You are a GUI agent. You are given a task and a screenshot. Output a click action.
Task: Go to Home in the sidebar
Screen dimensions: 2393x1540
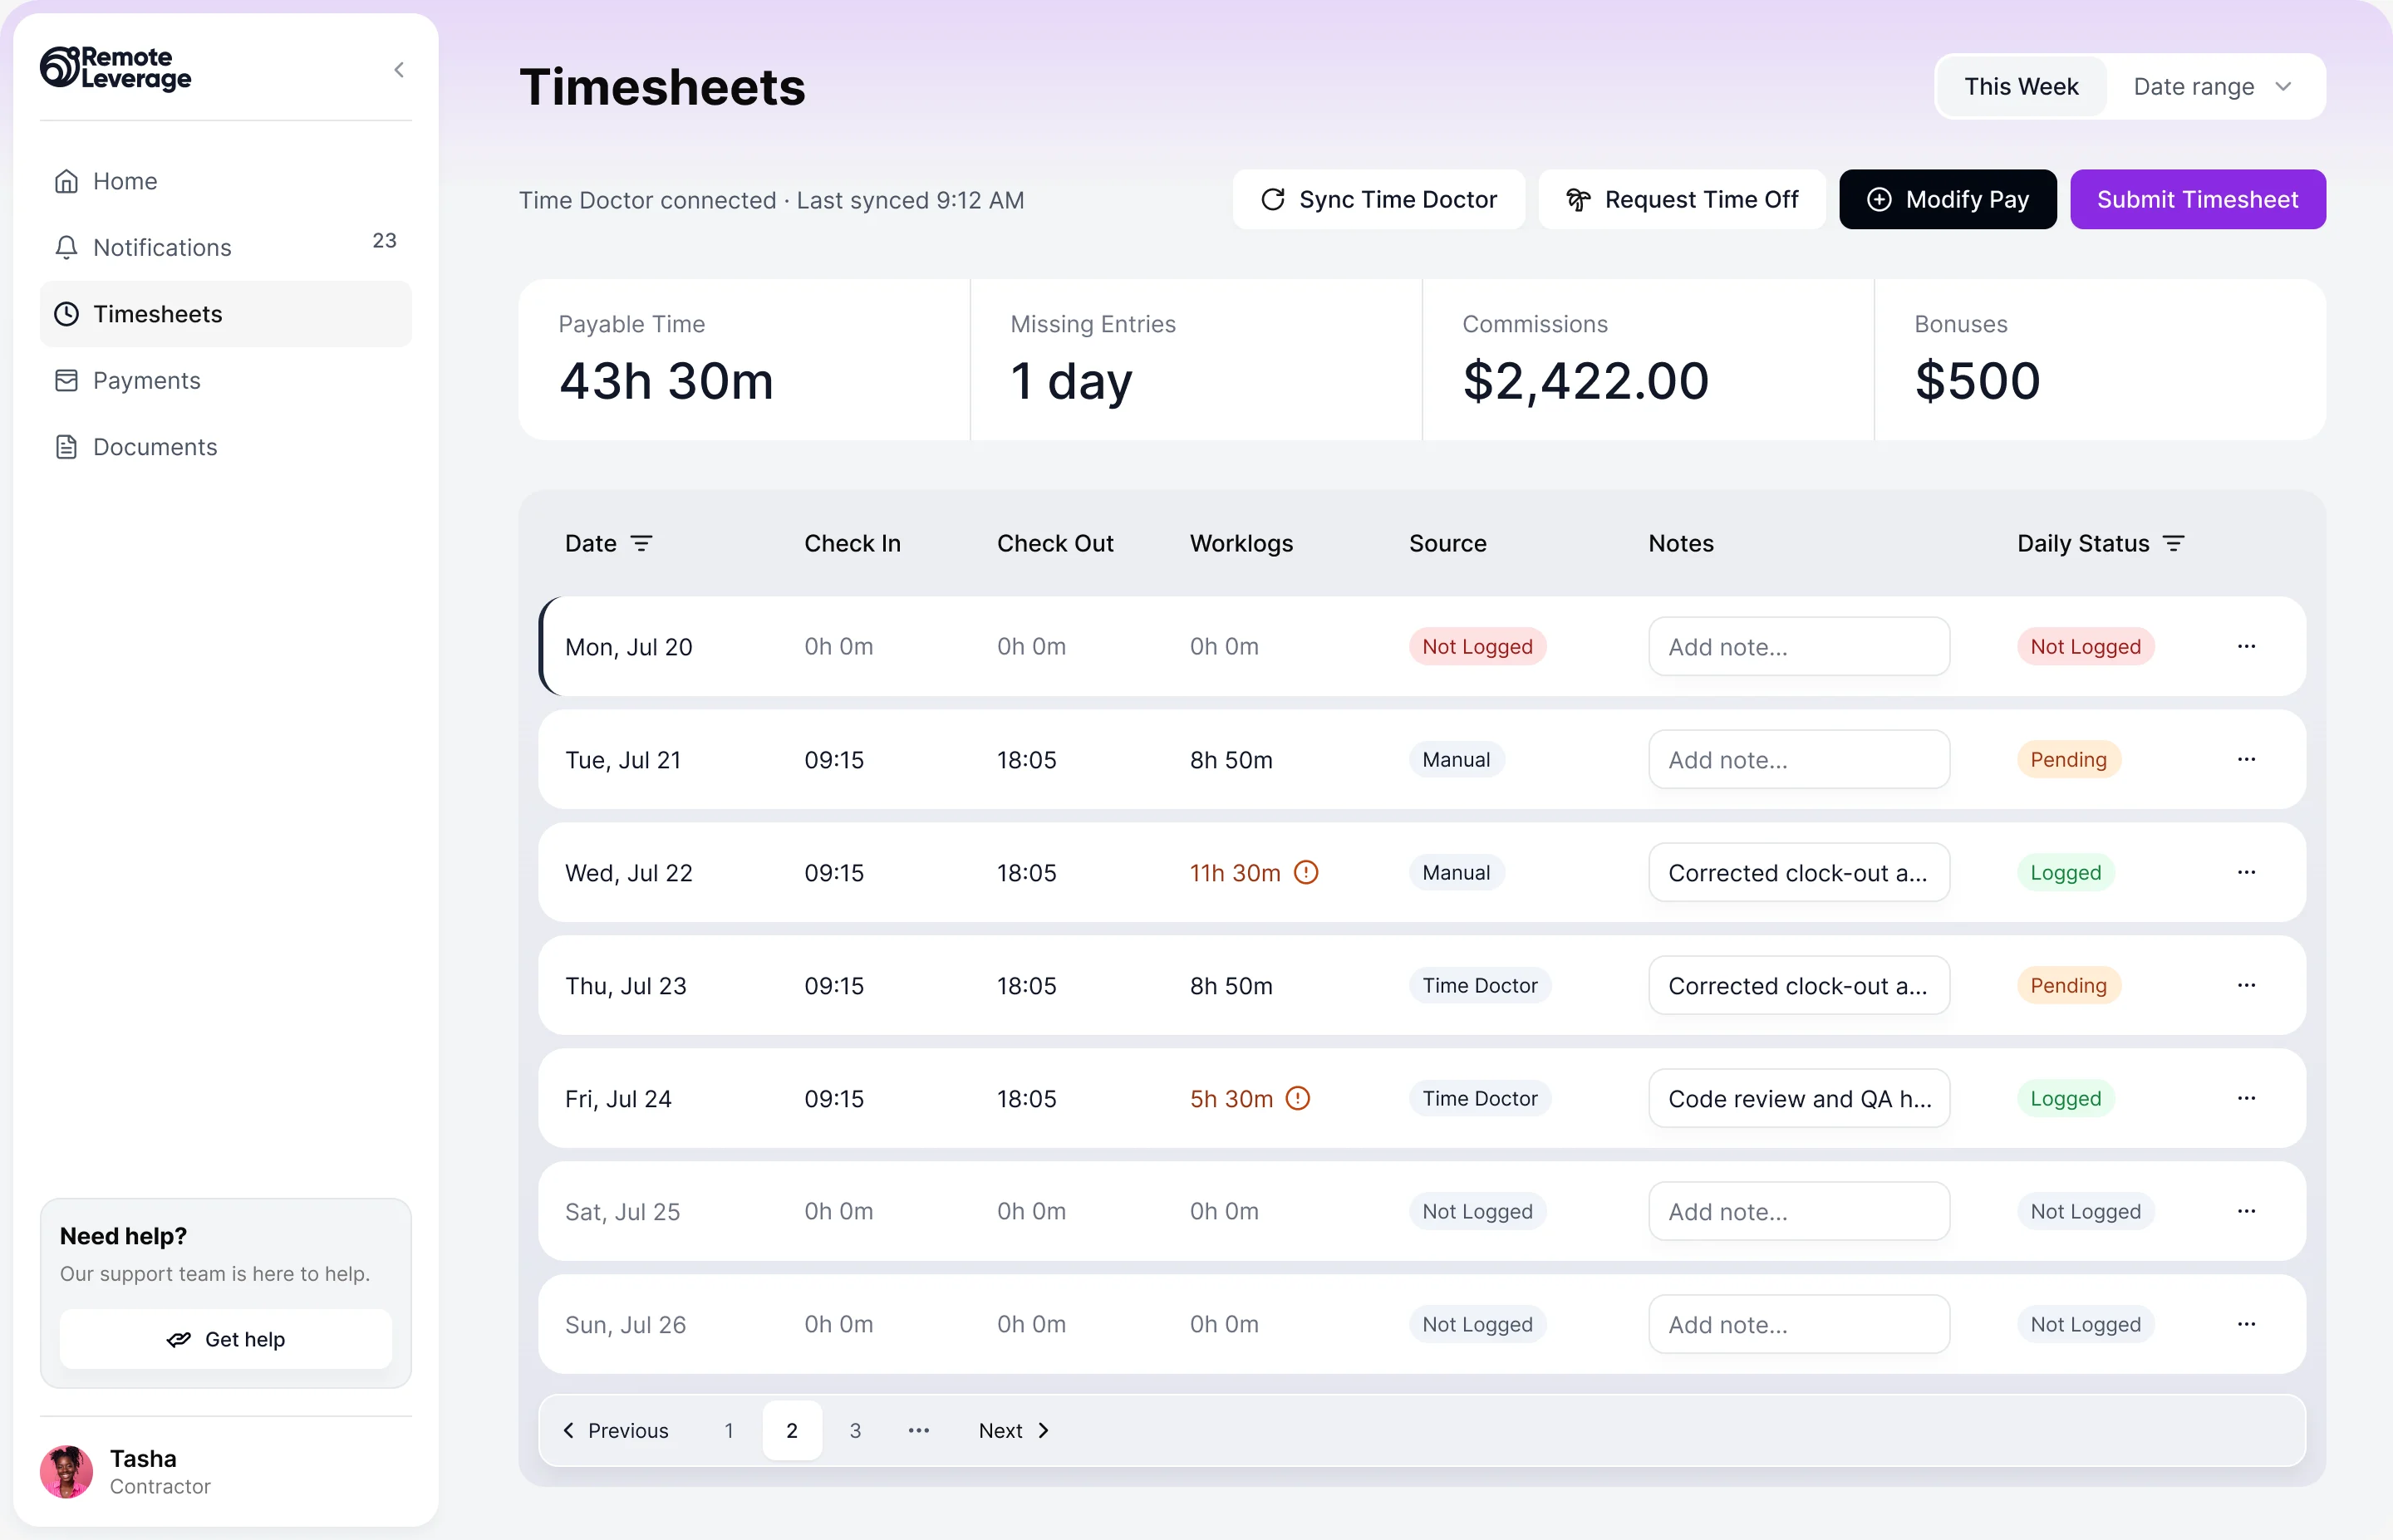point(226,181)
